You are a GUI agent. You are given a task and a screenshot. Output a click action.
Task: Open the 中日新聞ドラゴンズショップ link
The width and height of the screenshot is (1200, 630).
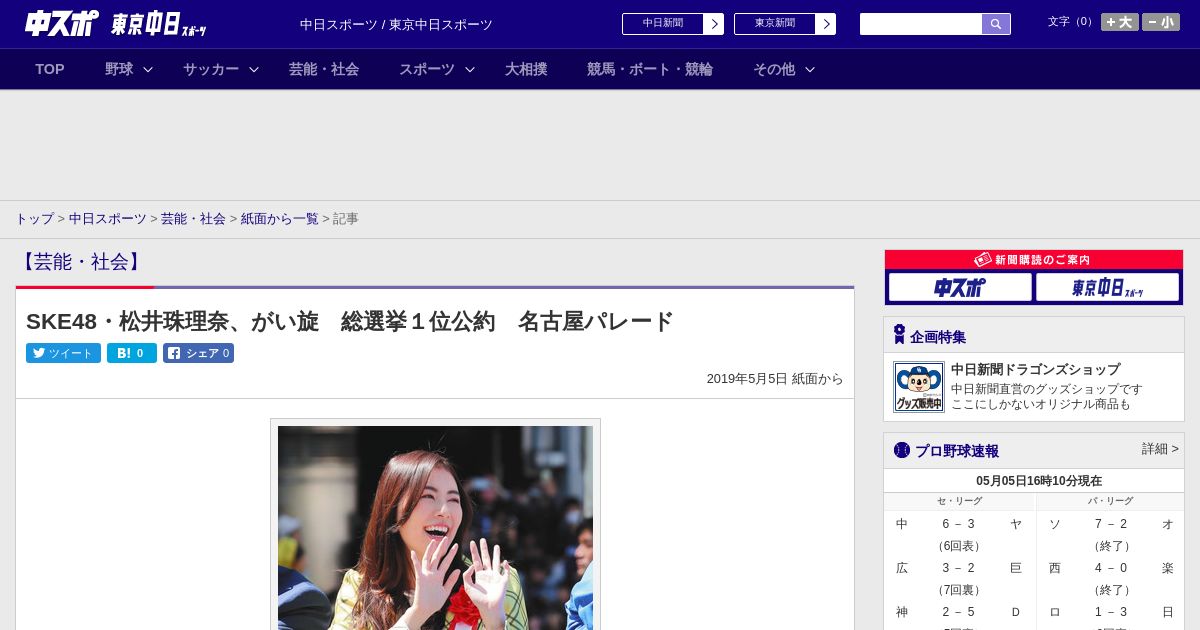tap(1035, 369)
